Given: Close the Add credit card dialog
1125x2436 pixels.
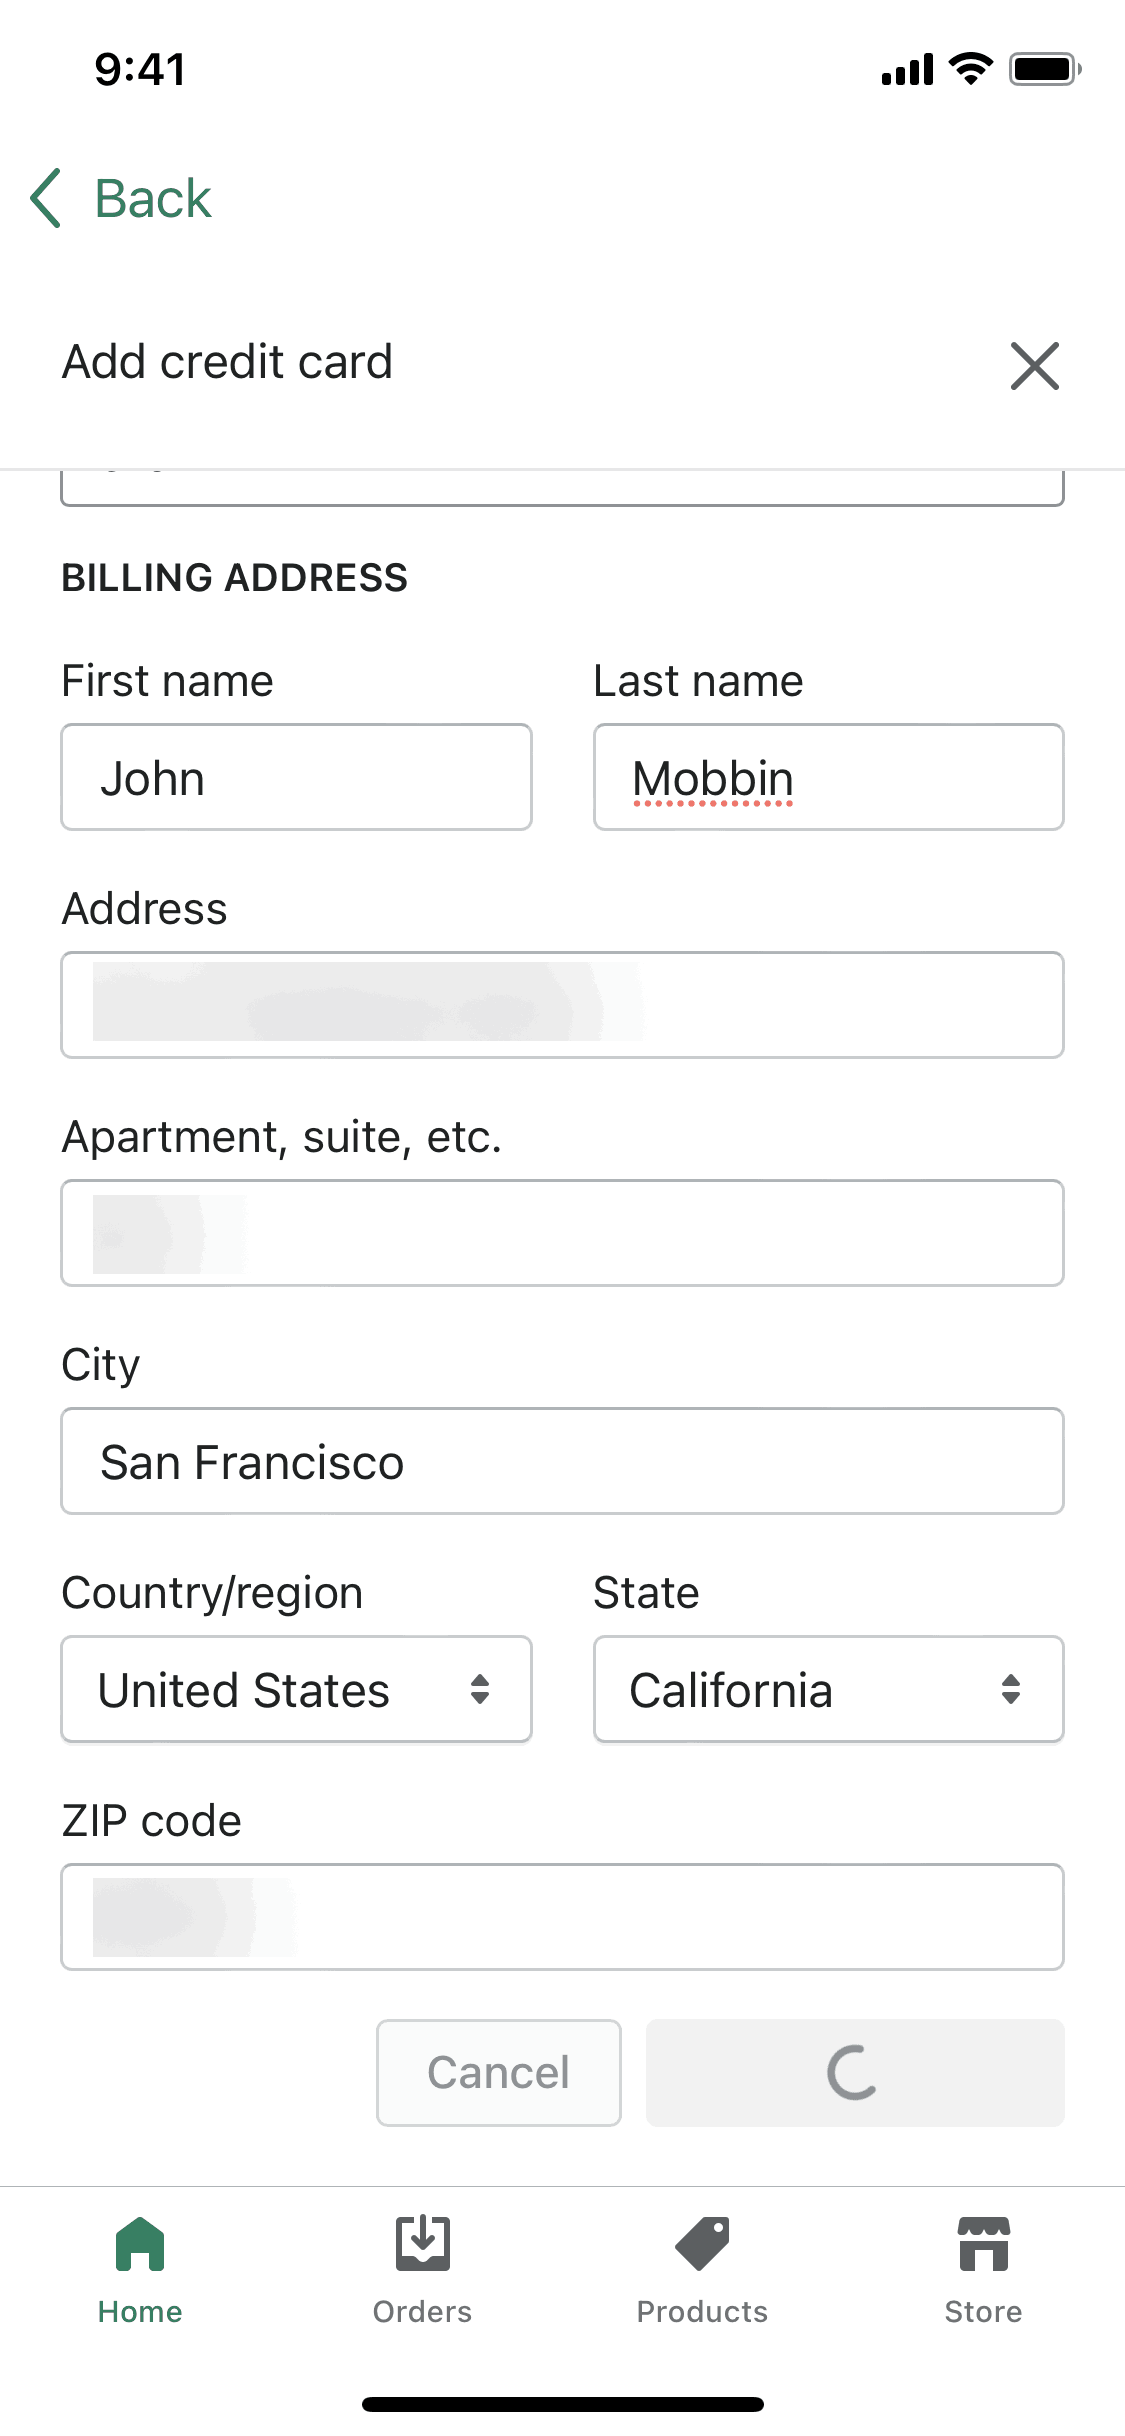Looking at the screenshot, I should [1034, 366].
